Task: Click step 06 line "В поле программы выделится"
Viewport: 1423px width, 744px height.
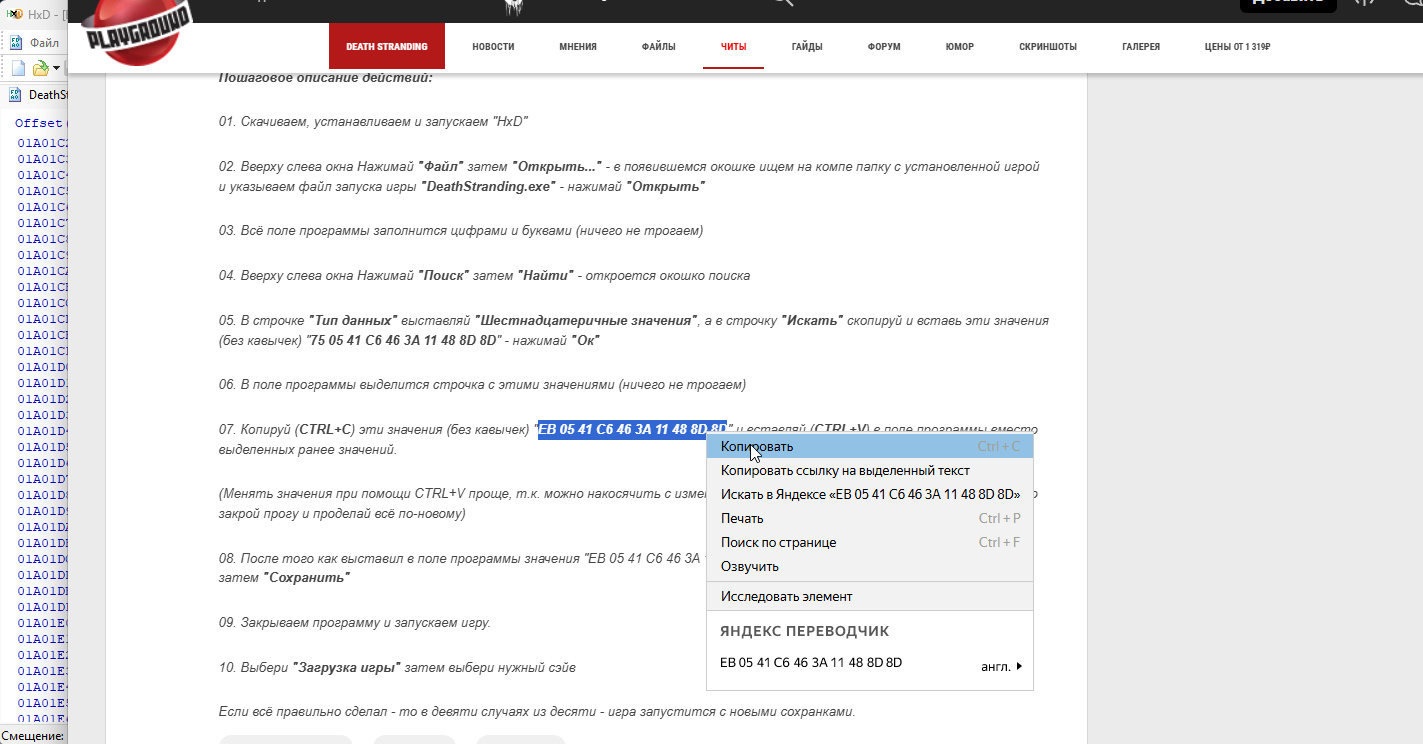Action: 482,384
